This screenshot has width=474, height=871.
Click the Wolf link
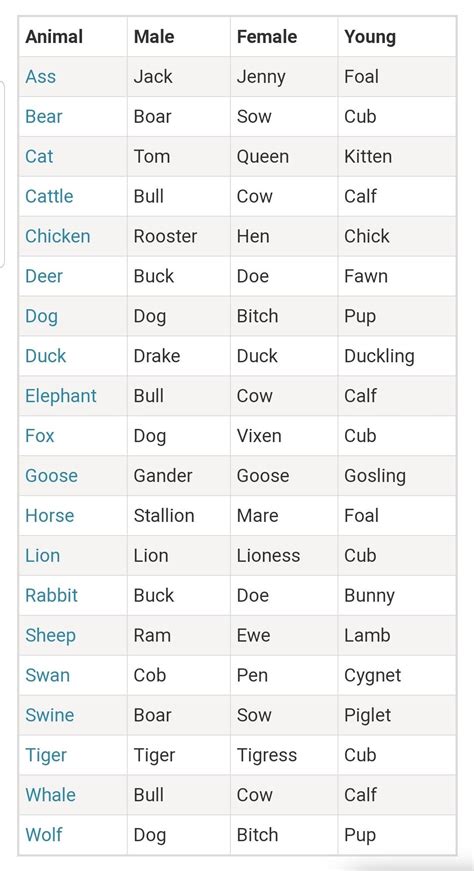(x=44, y=835)
